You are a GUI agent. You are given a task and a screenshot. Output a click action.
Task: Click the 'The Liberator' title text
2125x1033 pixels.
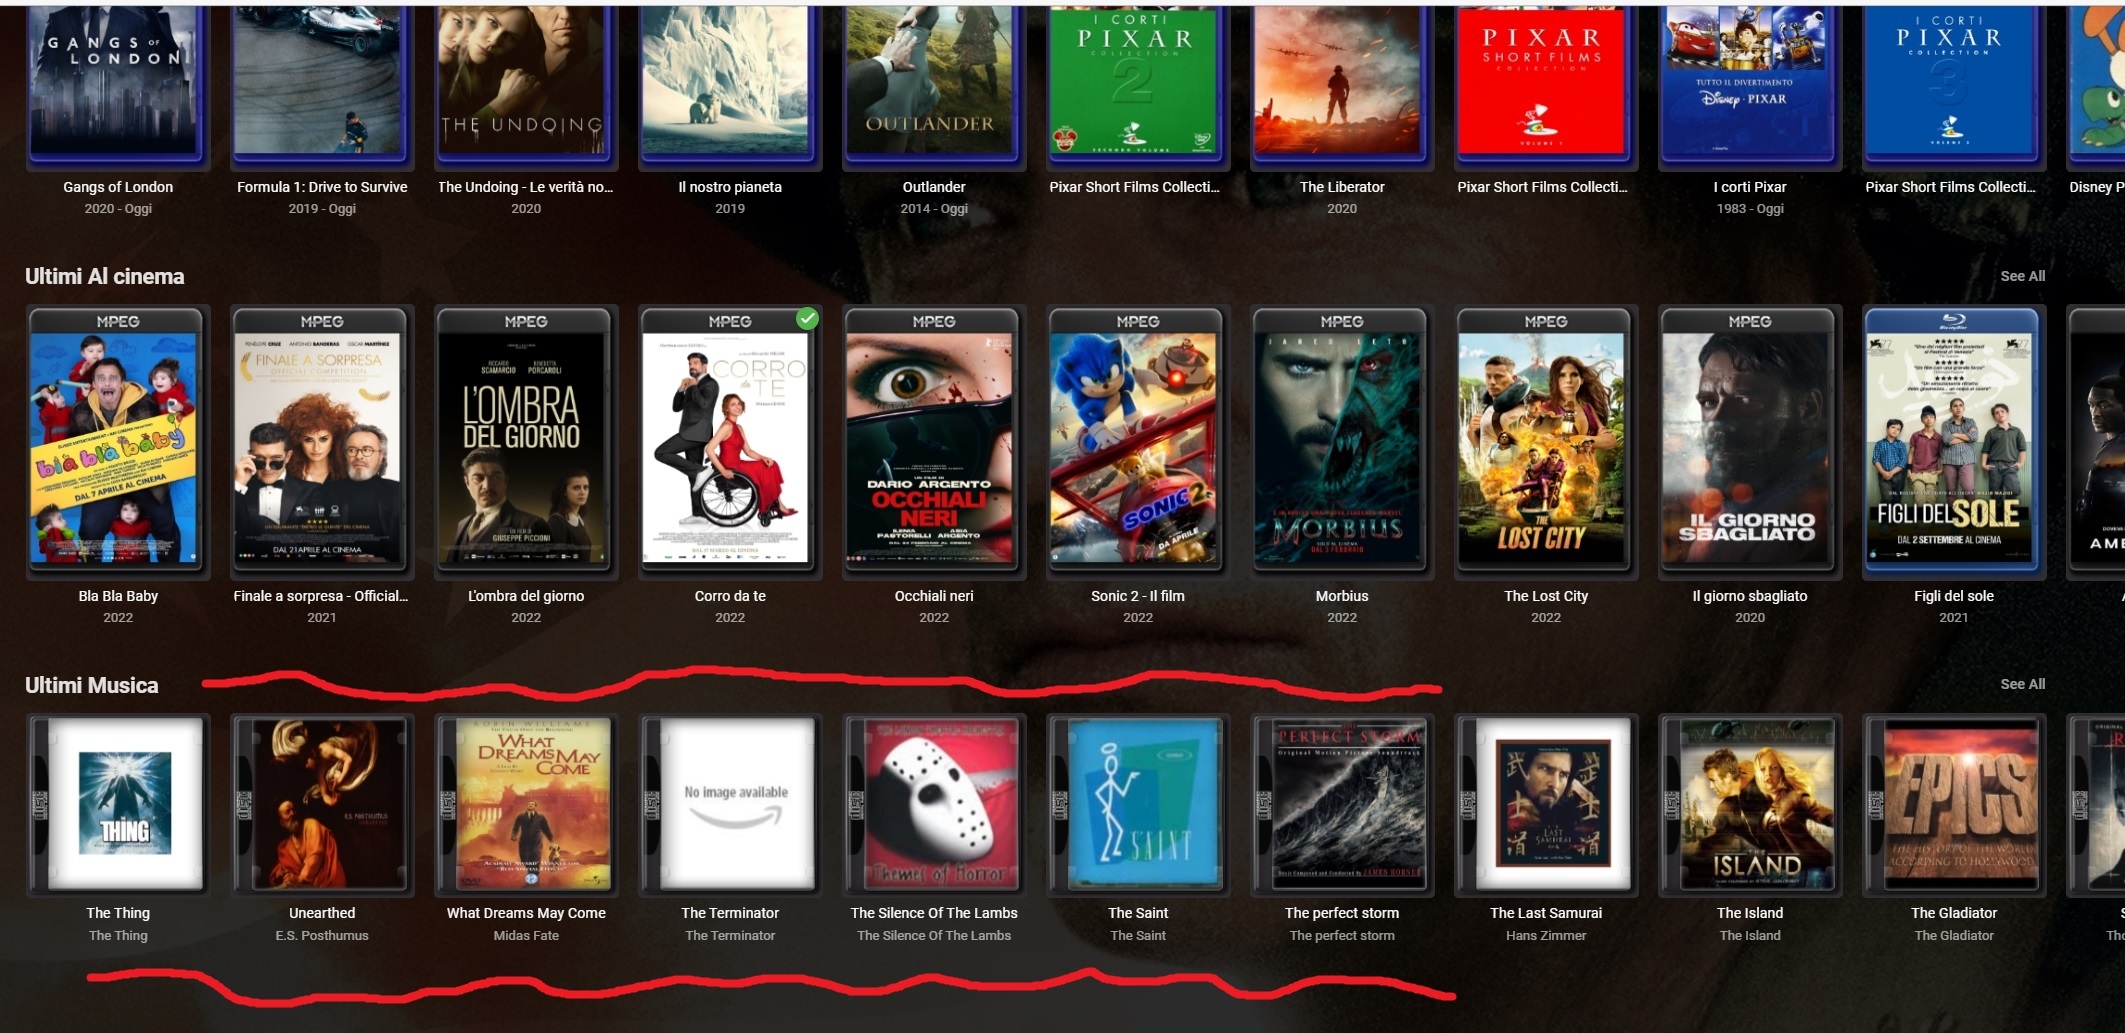click(x=1342, y=187)
